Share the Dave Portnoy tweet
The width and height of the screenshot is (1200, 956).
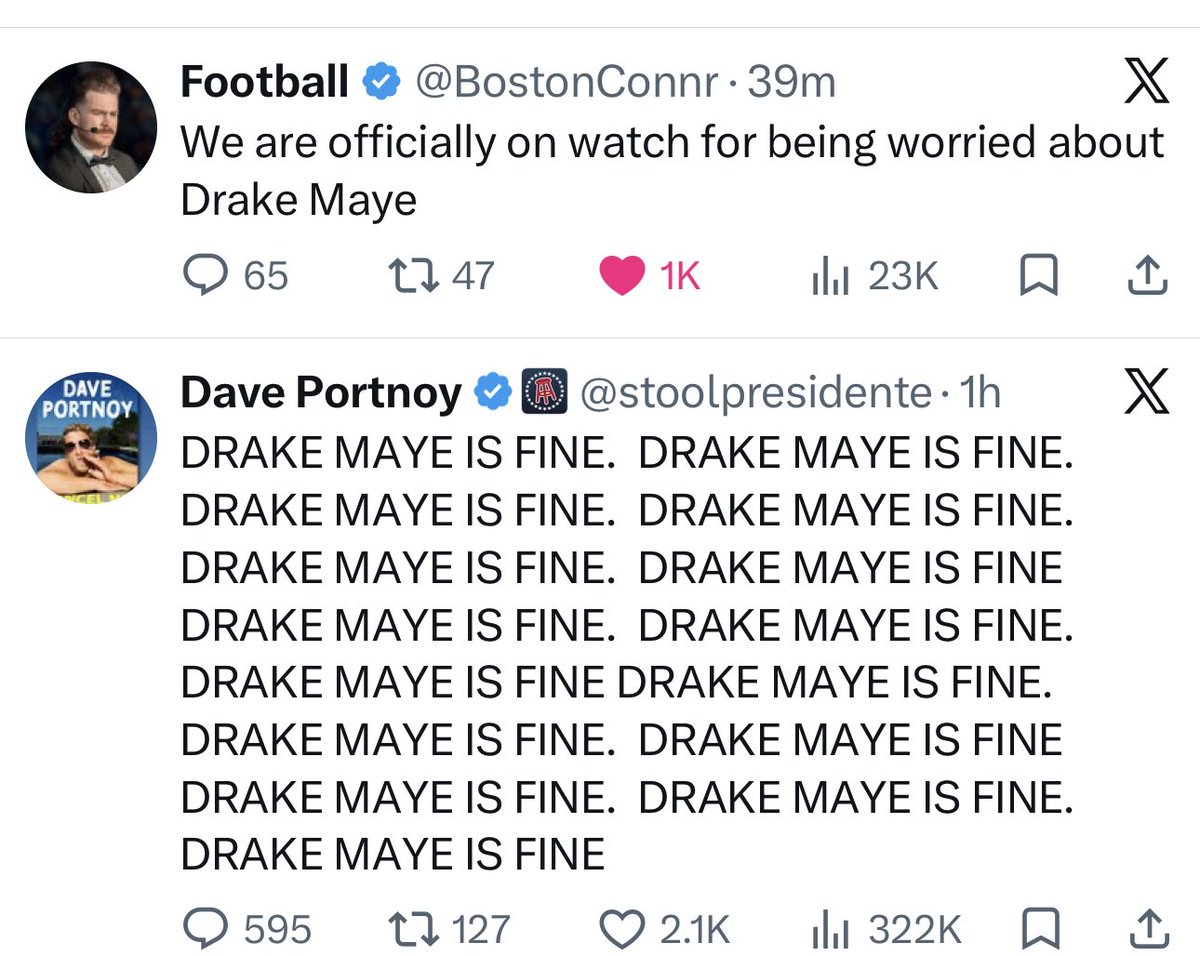pos(1148,931)
